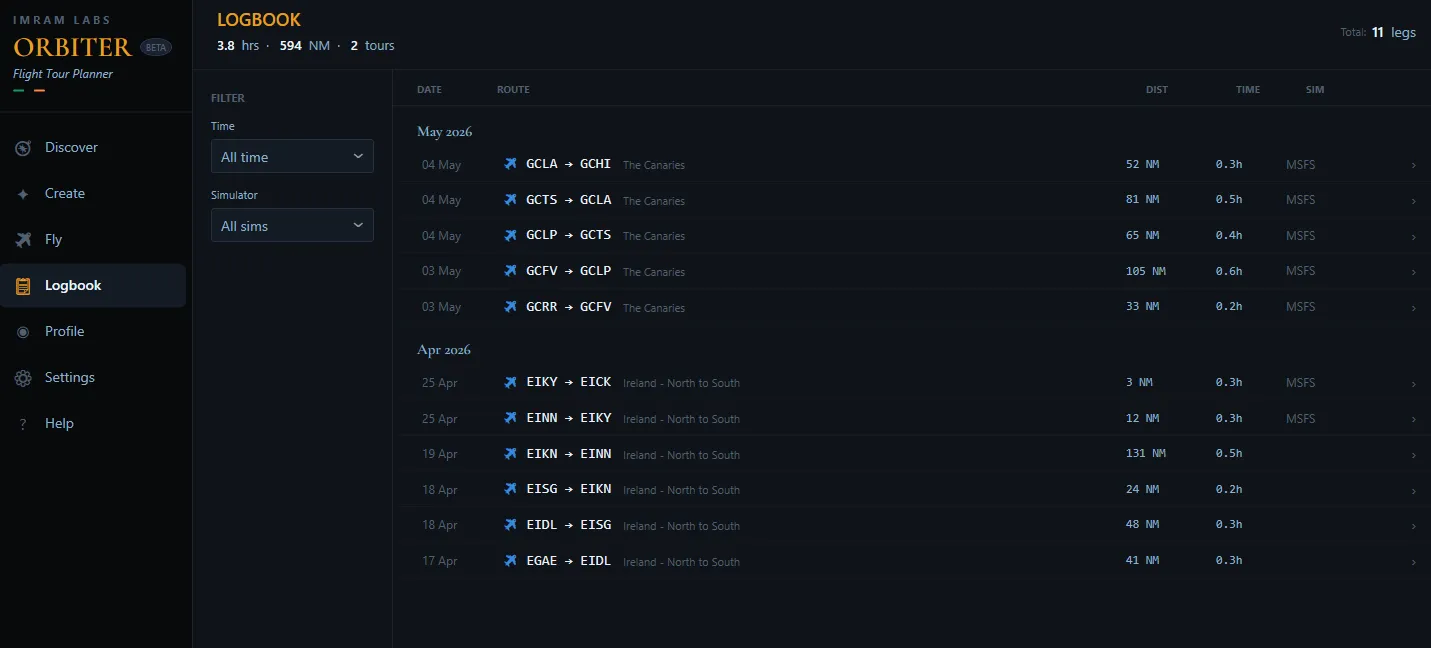This screenshot has height=648, width=1431.
Task: Click The Canaries label in GCFV → GCLP row
Action: click(x=654, y=272)
